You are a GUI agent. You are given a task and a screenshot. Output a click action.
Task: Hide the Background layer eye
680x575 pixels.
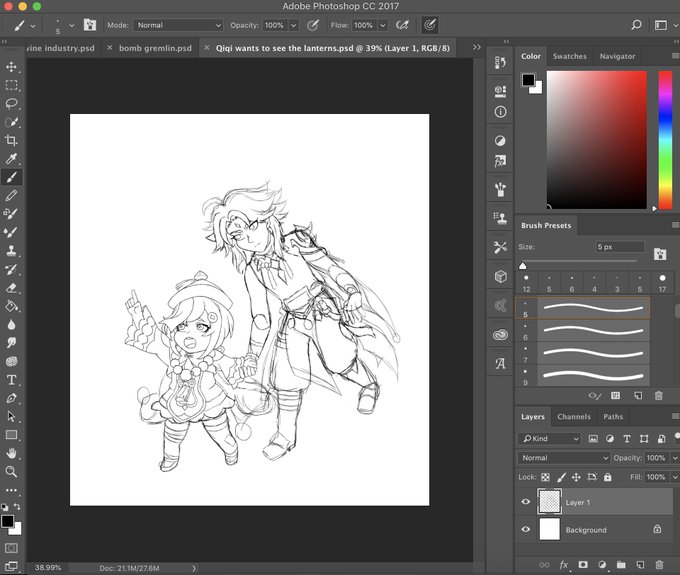(526, 529)
